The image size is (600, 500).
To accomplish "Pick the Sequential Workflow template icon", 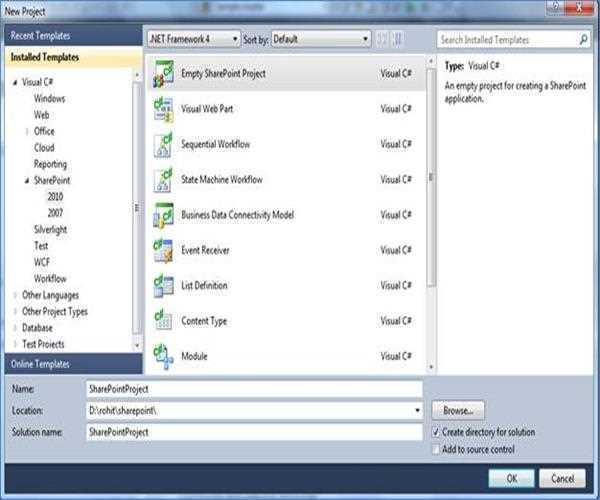I will pyautogui.click(x=163, y=145).
